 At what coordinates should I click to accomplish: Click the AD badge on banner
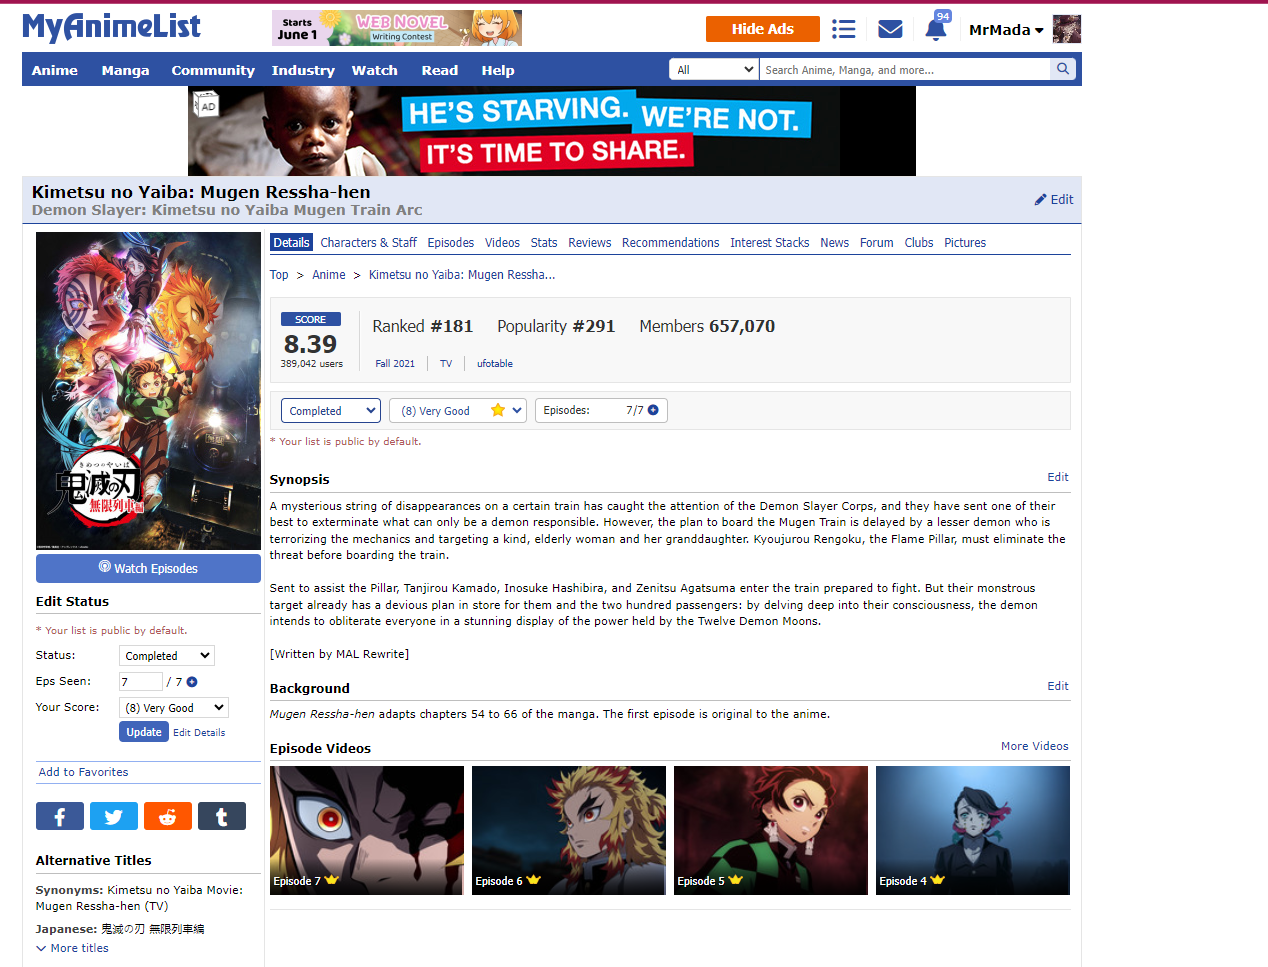(206, 105)
